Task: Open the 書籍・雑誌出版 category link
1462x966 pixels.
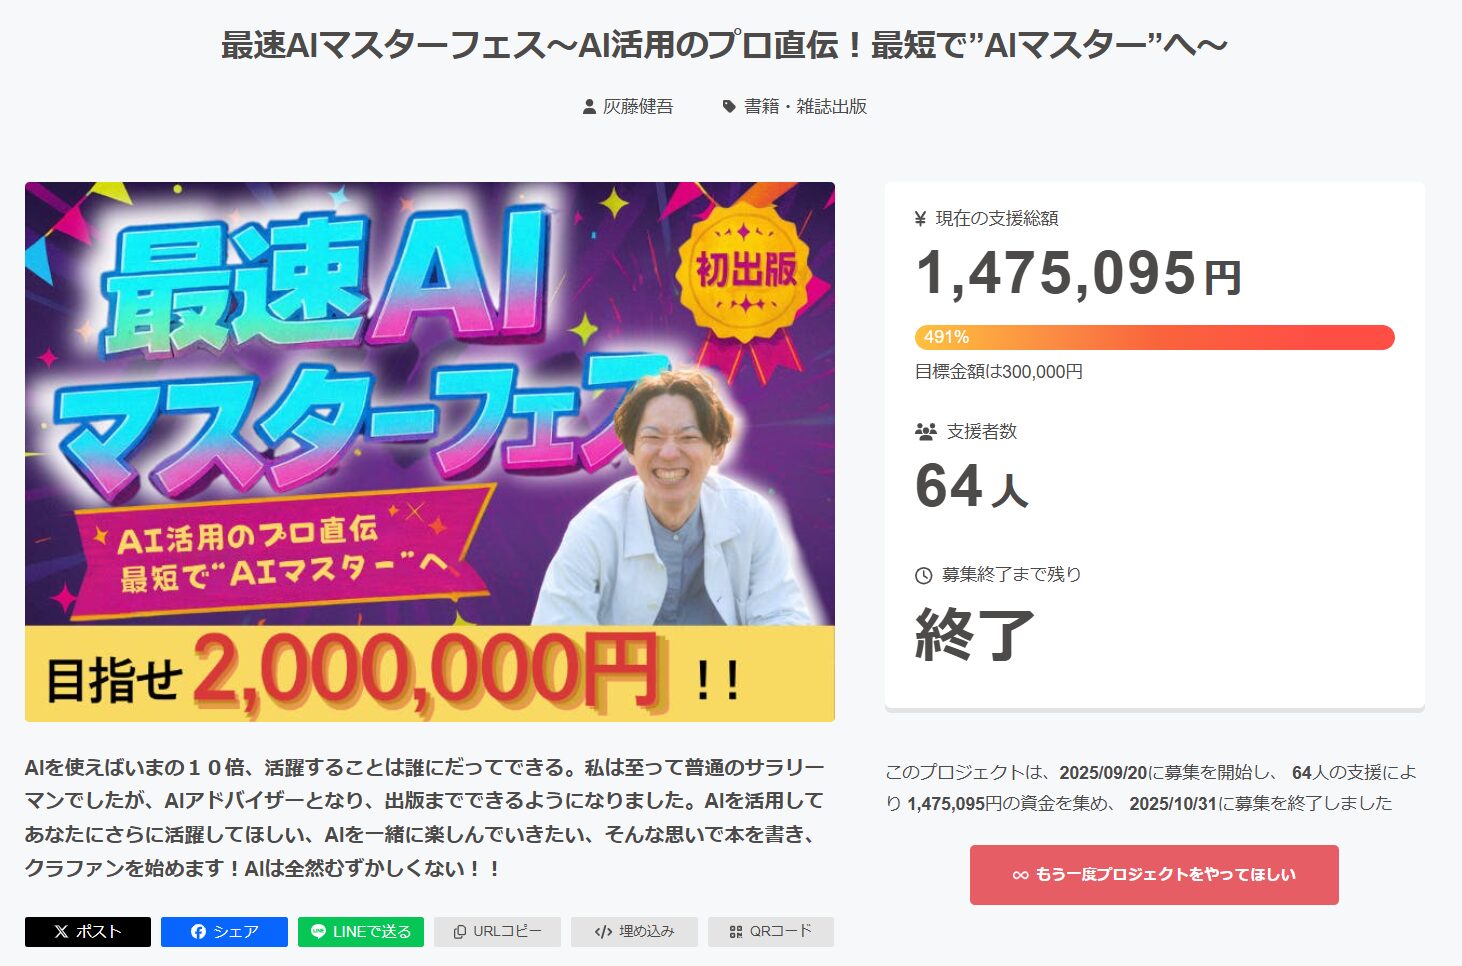Action: (x=805, y=107)
